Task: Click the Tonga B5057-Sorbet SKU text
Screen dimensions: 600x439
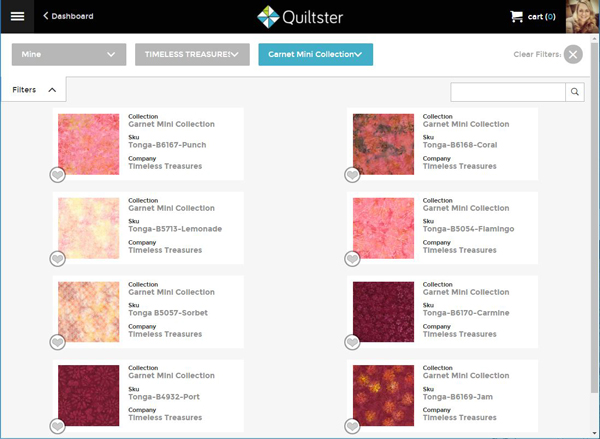Action: [x=168, y=313]
